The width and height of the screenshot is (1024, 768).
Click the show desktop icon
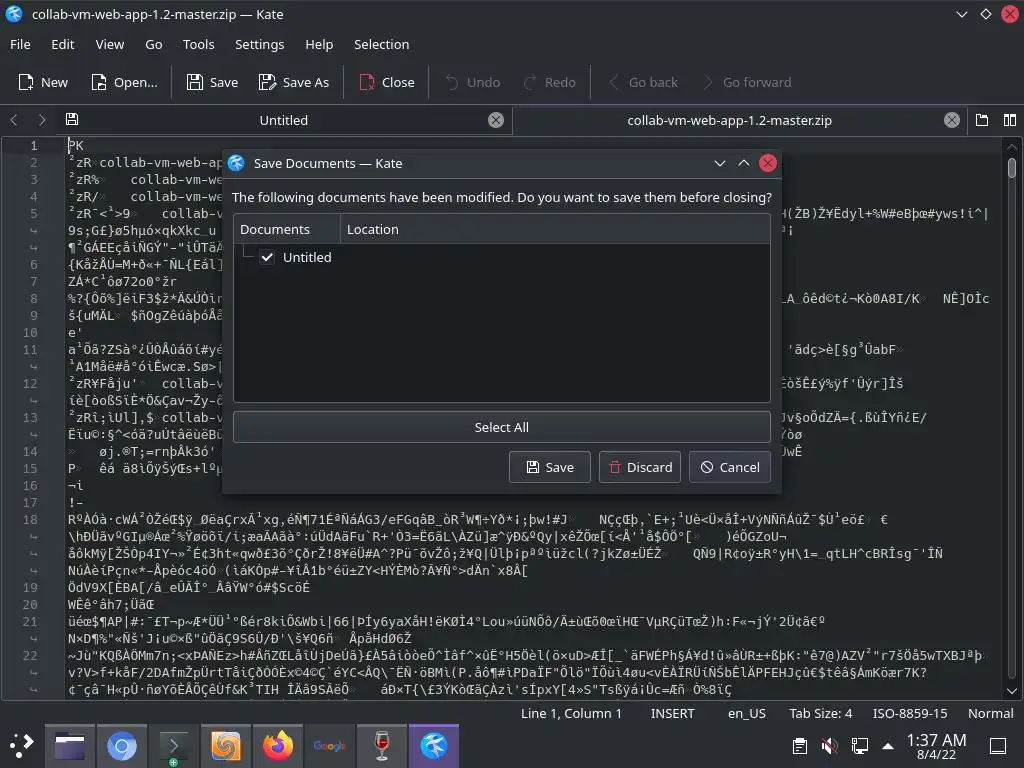pos(998,746)
